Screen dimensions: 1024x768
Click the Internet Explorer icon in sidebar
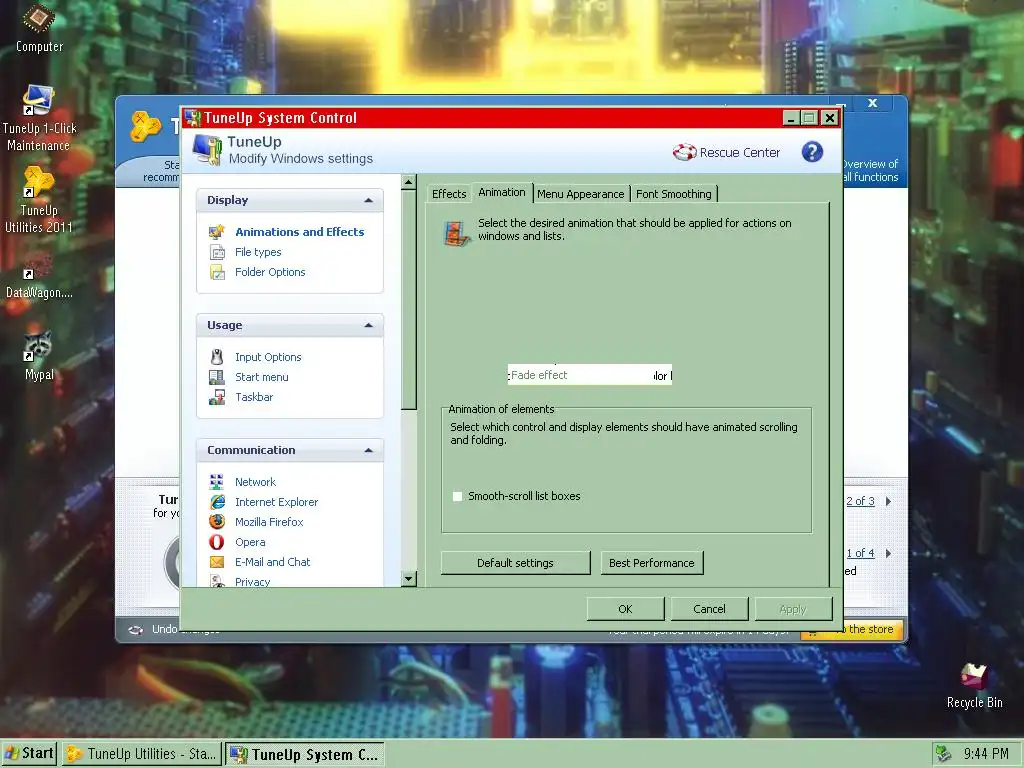[217, 502]
